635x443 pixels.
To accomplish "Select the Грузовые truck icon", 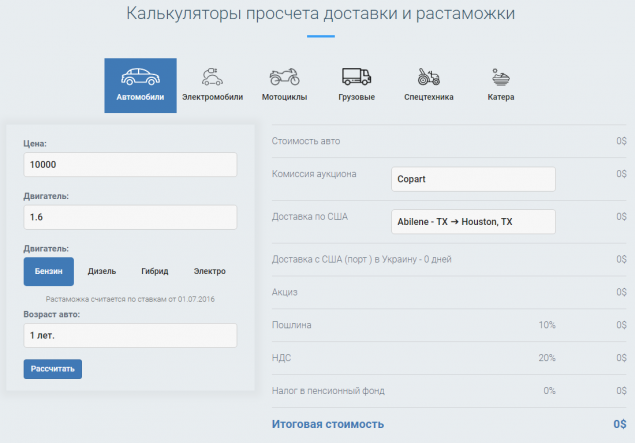I will 356,77.
